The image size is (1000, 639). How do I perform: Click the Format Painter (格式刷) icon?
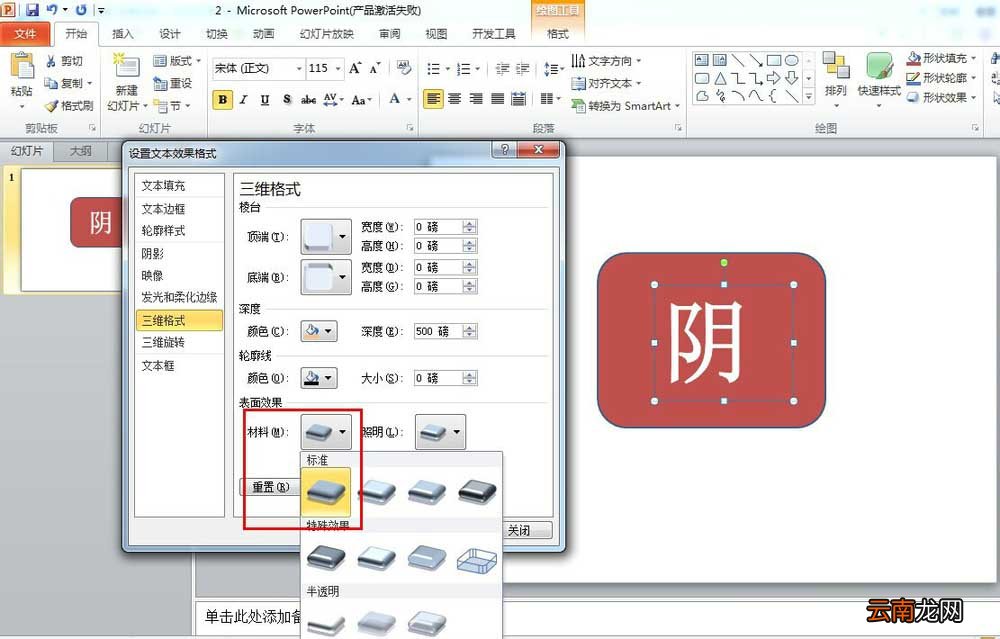51,105
